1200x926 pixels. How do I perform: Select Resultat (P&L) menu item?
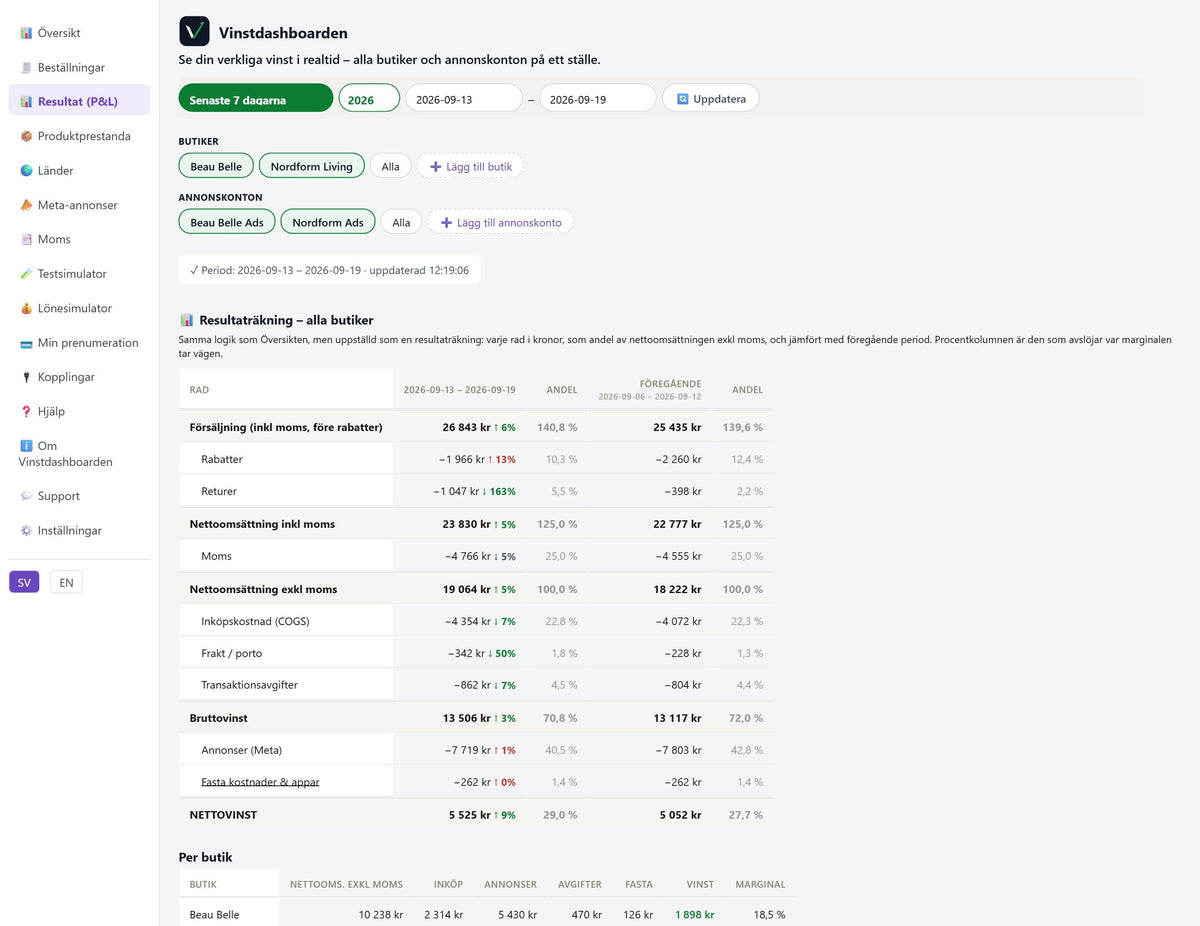(79, 101)
